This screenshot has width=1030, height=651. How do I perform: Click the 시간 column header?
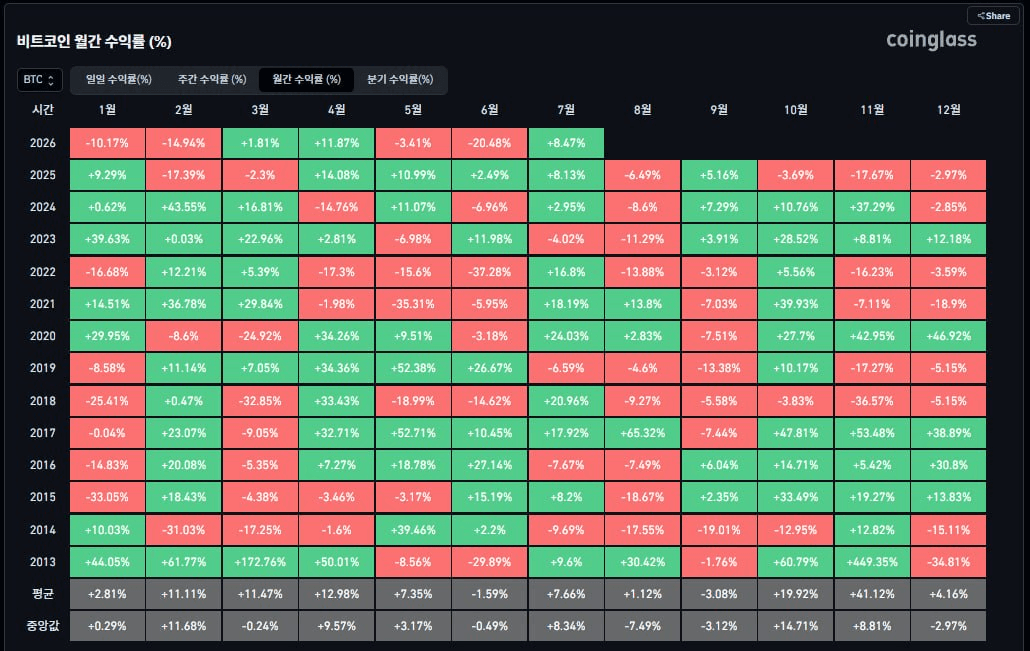[43, 110]
